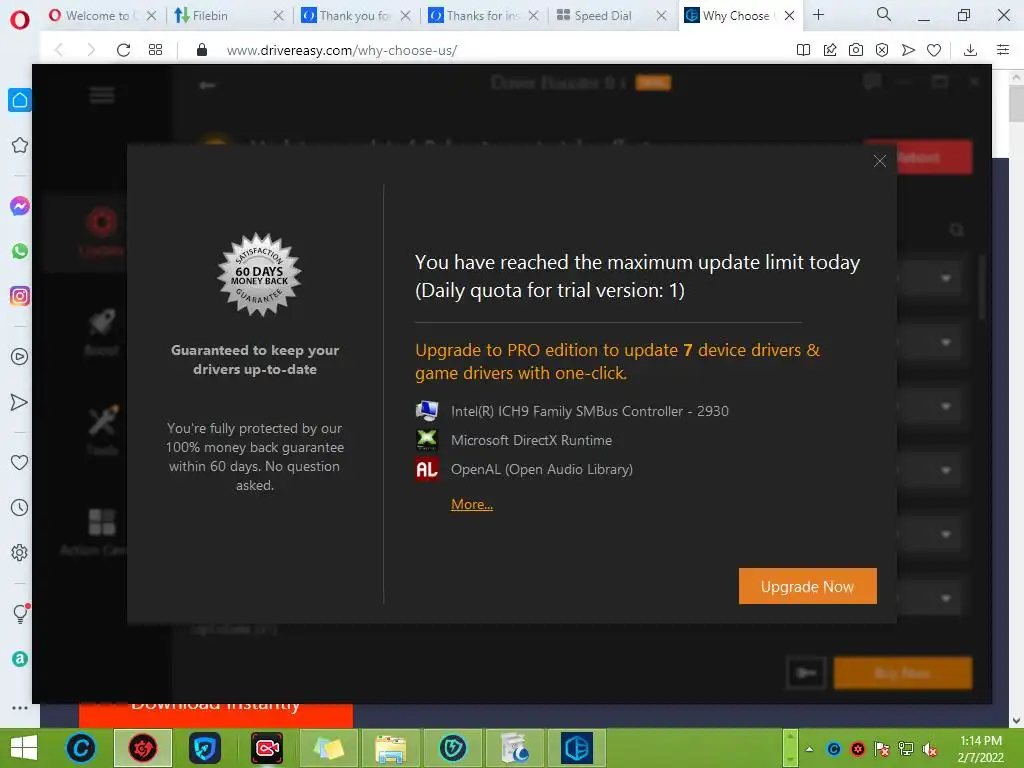
Task: Open the sidebar heart pinboards icon
Action: coord(20,462)
